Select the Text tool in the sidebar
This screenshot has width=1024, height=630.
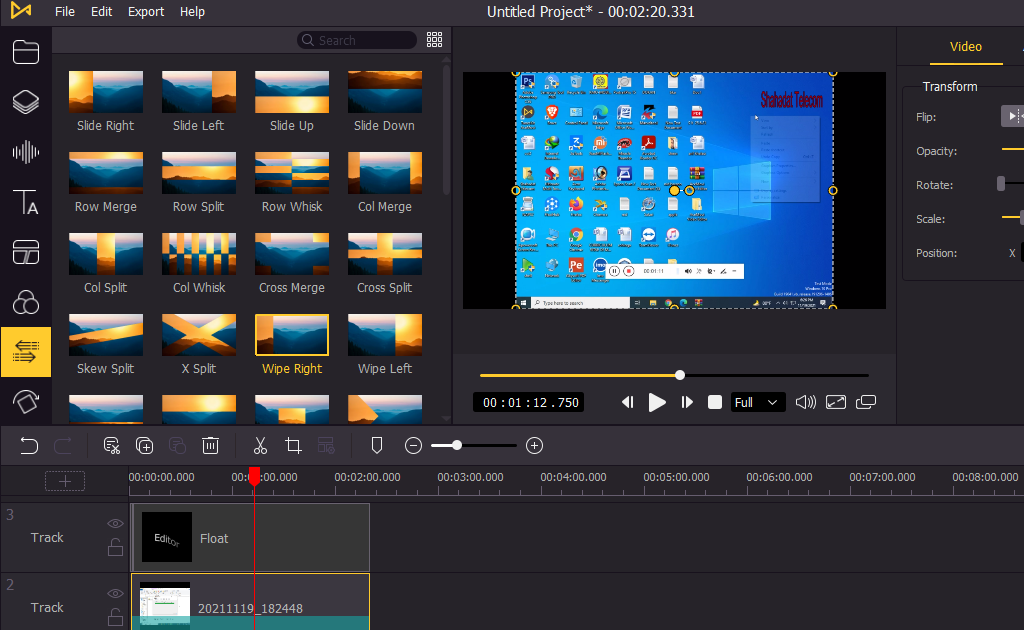[x=26, y=202]
